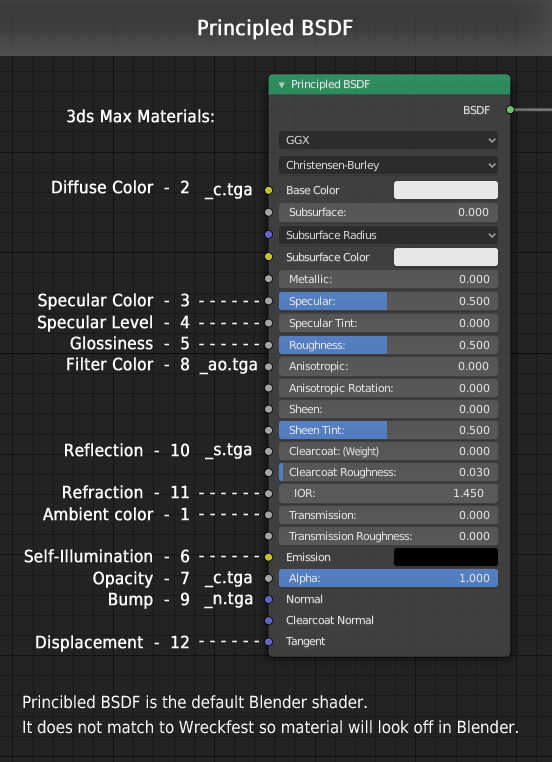Click the "_n.tga" text beside Bump
This screenshot has height=762, width=552.
[228, 600]
